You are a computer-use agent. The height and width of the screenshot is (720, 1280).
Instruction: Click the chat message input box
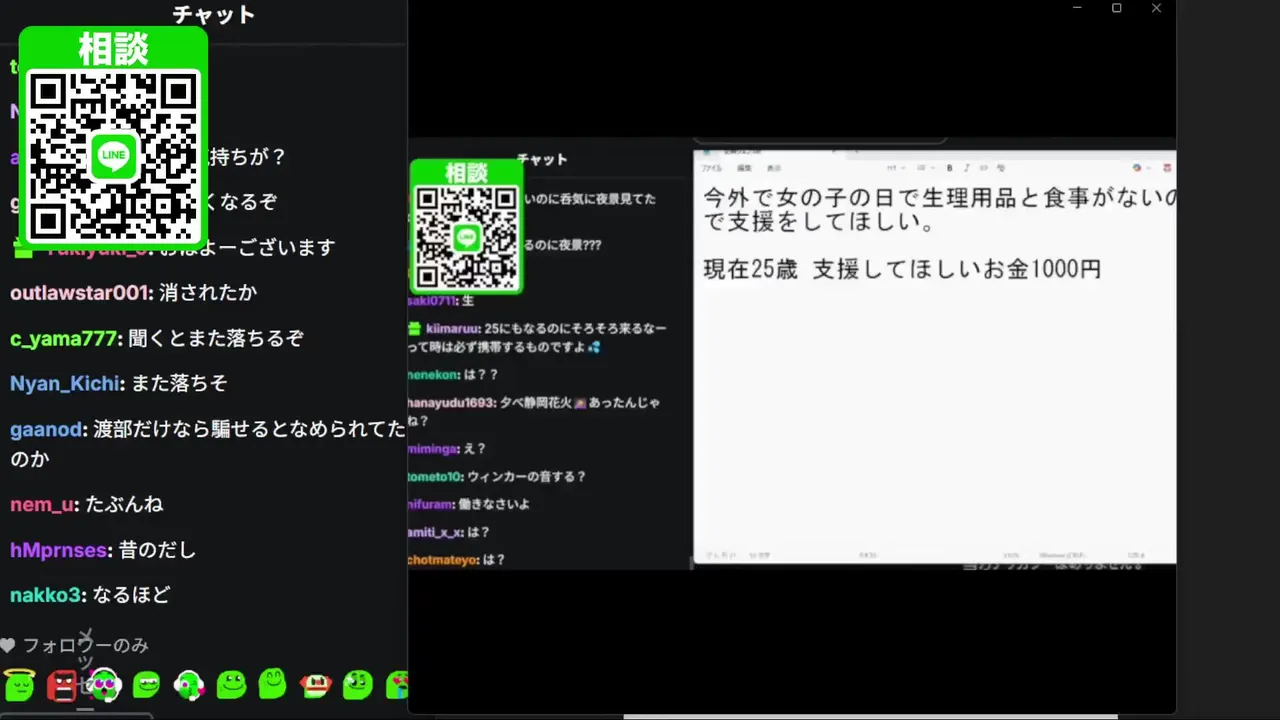click(x=76, y=716)
